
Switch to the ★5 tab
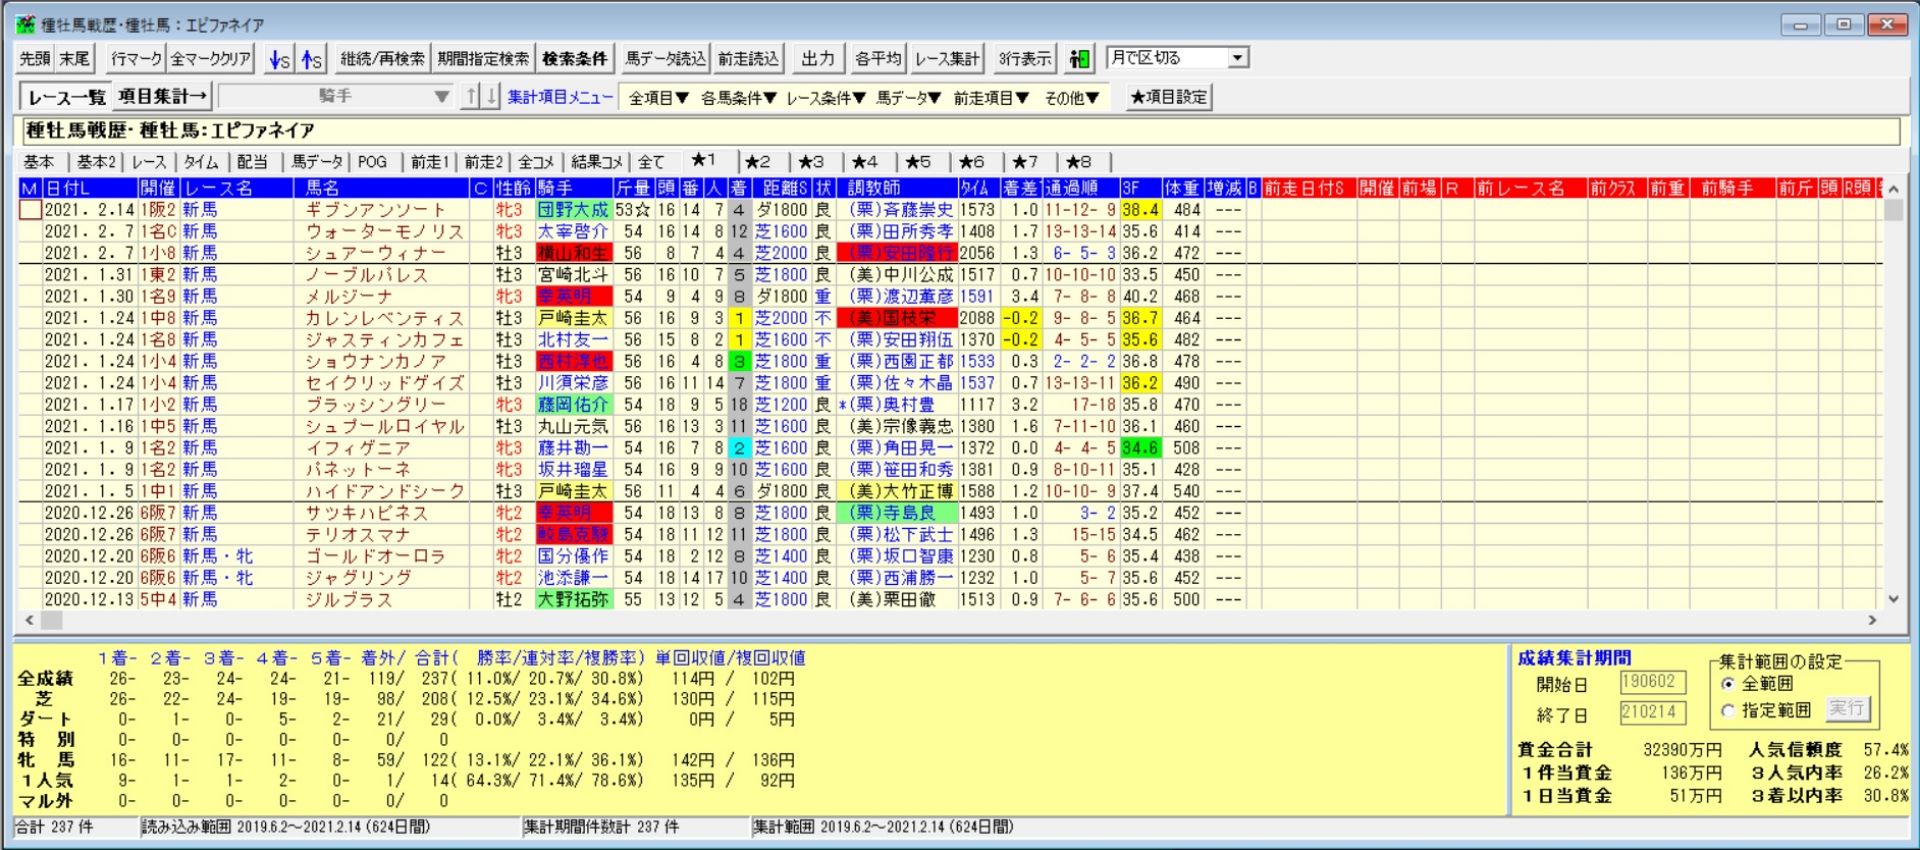(x=917, y=162)
